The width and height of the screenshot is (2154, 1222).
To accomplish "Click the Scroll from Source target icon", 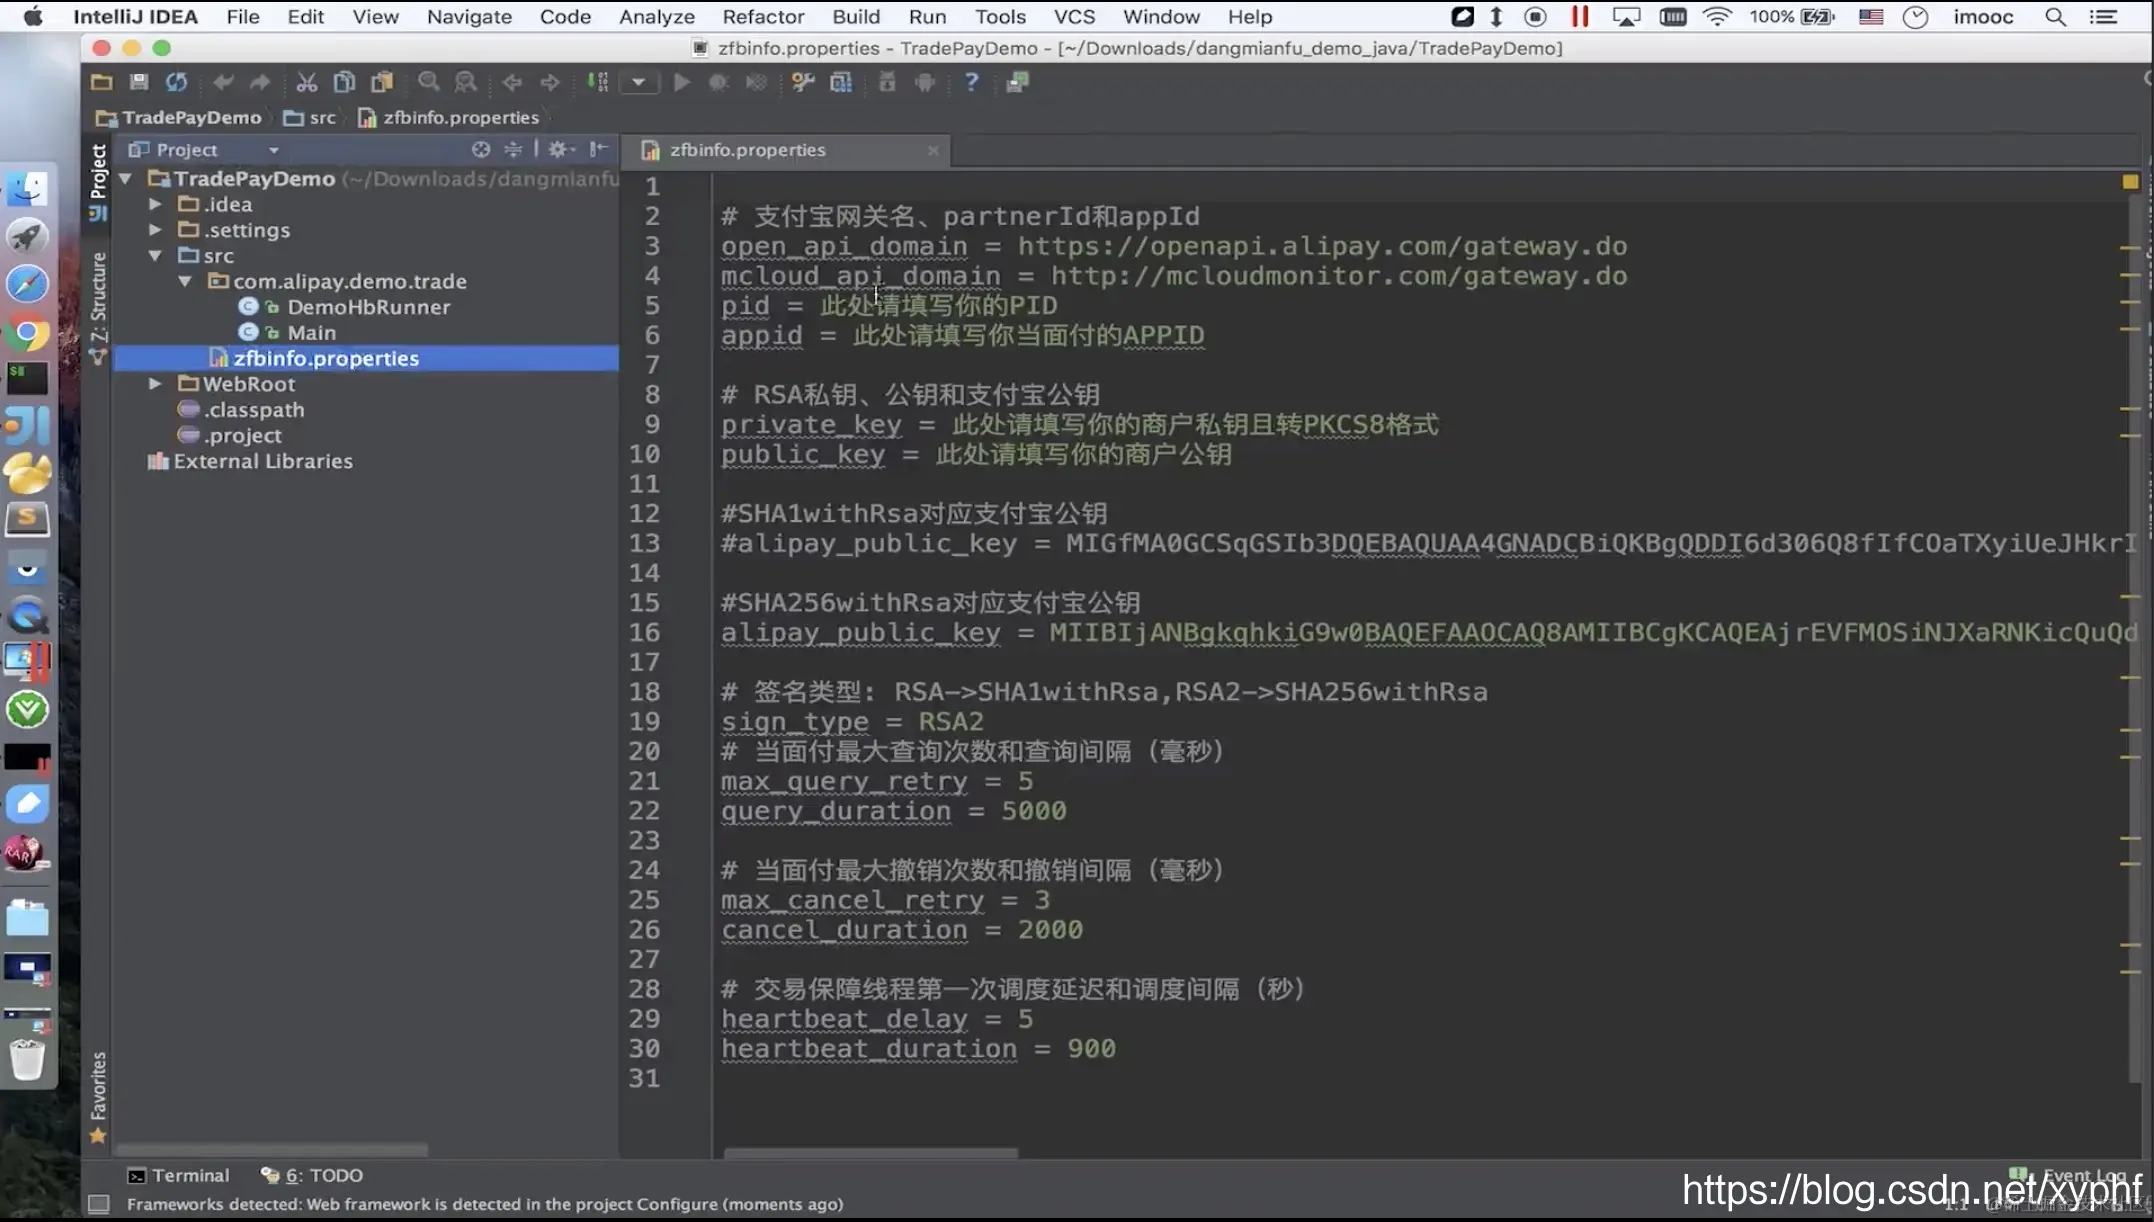I will (x=481, y=149).
